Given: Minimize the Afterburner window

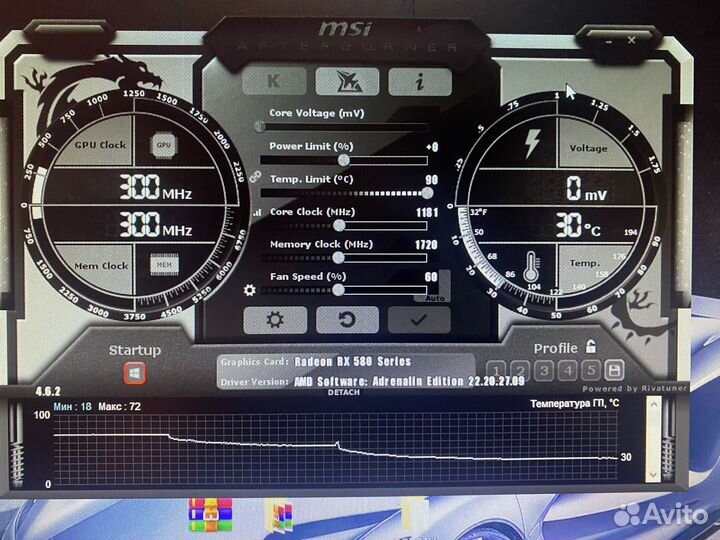Looking at the screenshot, I should tap(608, 41).
